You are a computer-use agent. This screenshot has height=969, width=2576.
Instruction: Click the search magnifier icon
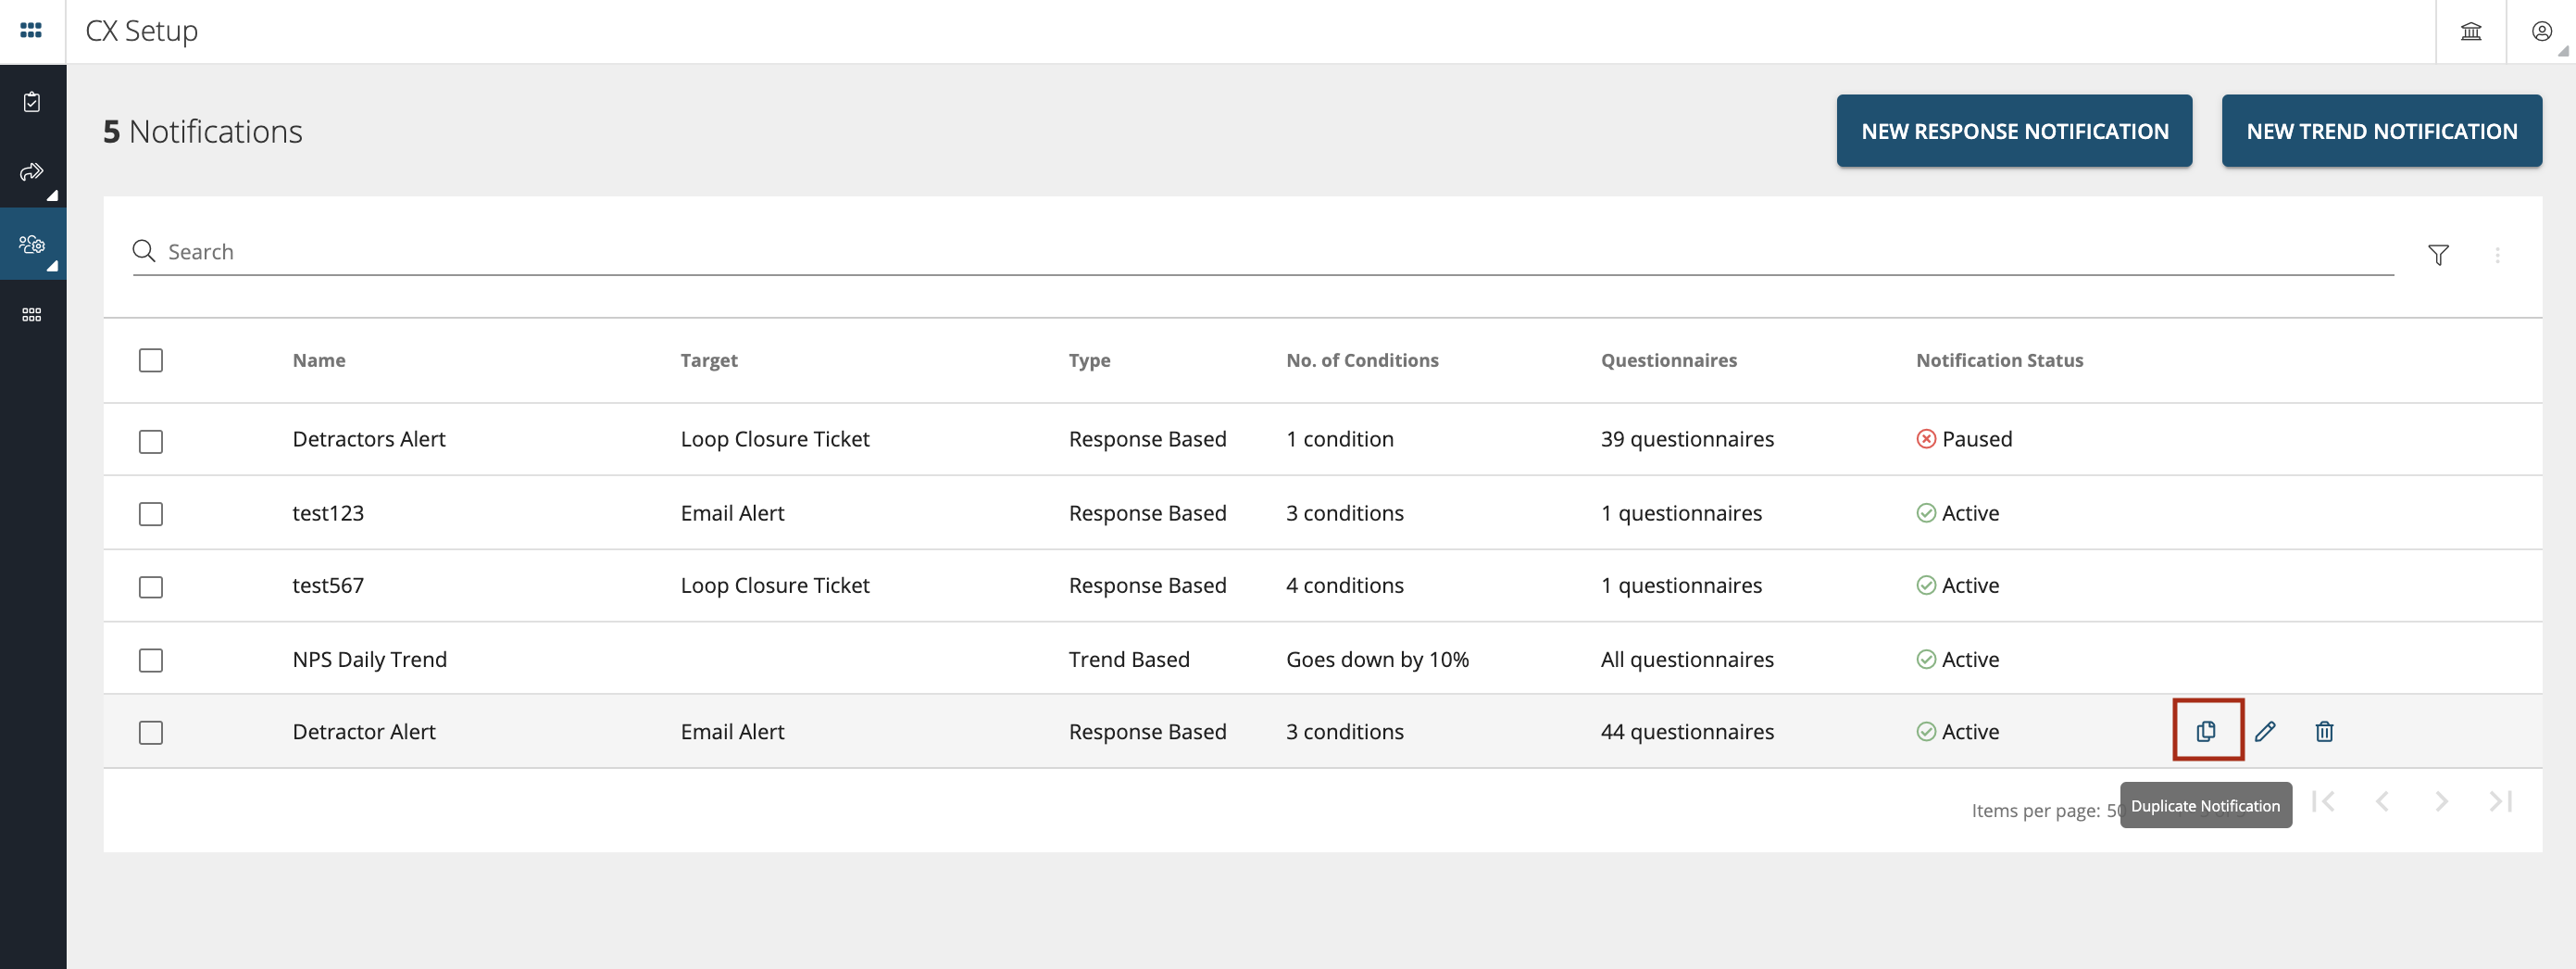144,251
